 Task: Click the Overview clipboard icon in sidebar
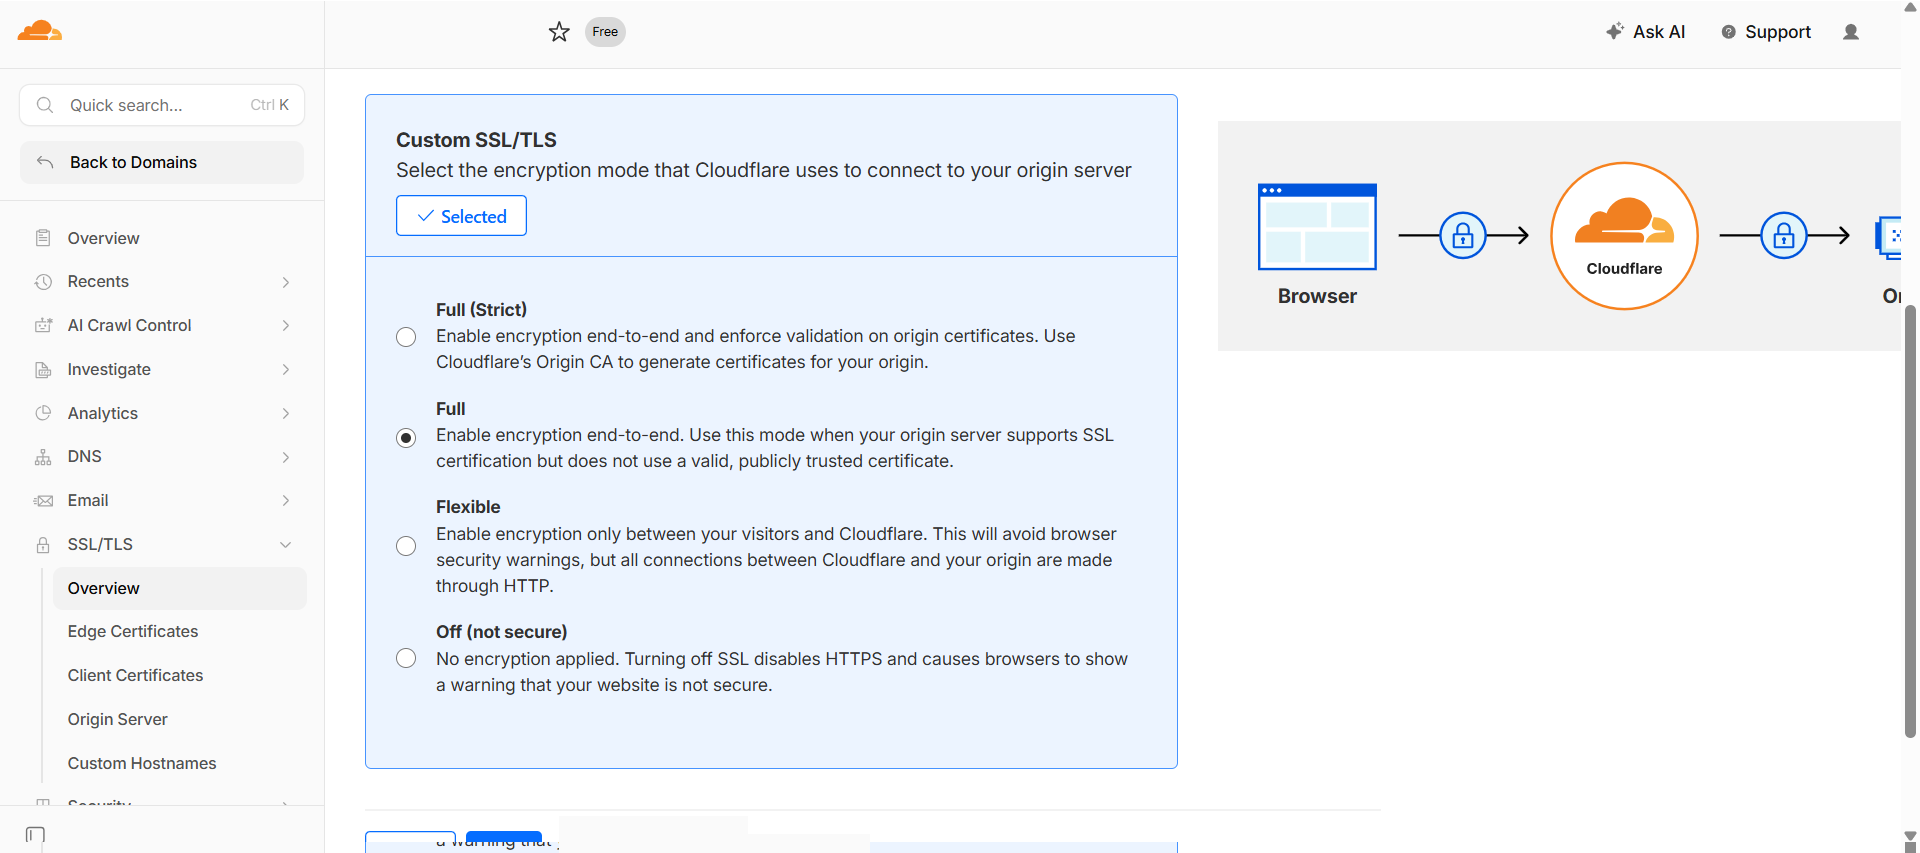coord(43,238)
